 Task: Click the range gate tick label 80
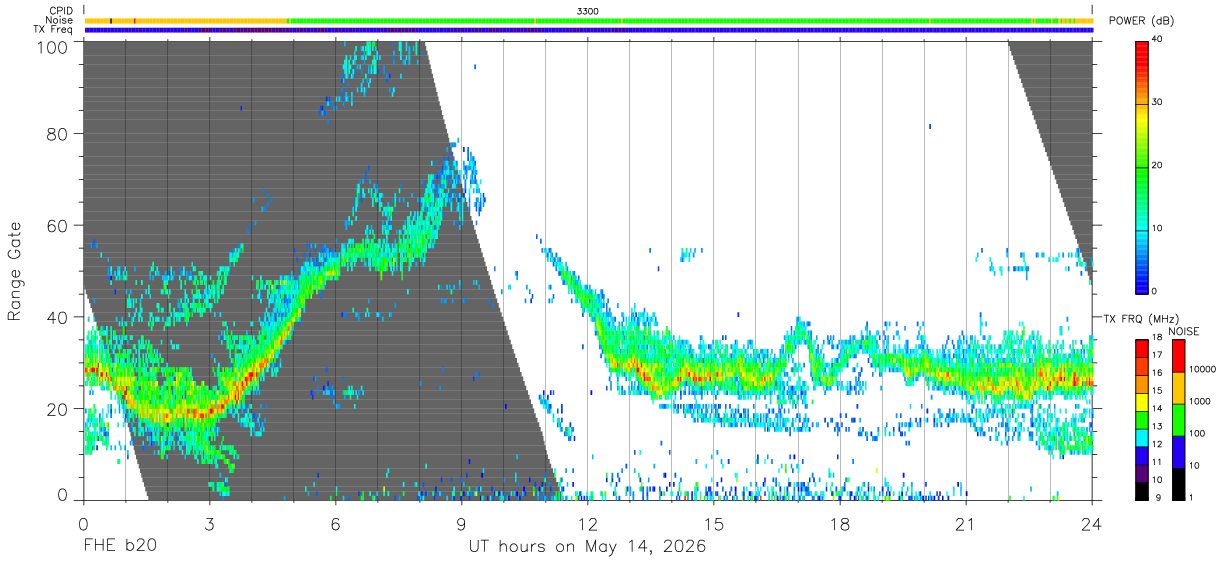point(58,134)
